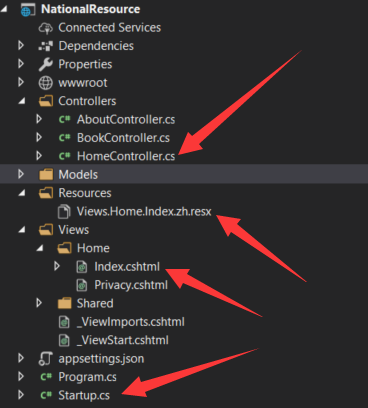Click the resx file icon for Views.Home.Index.zh.resx

tap(64, 211)
